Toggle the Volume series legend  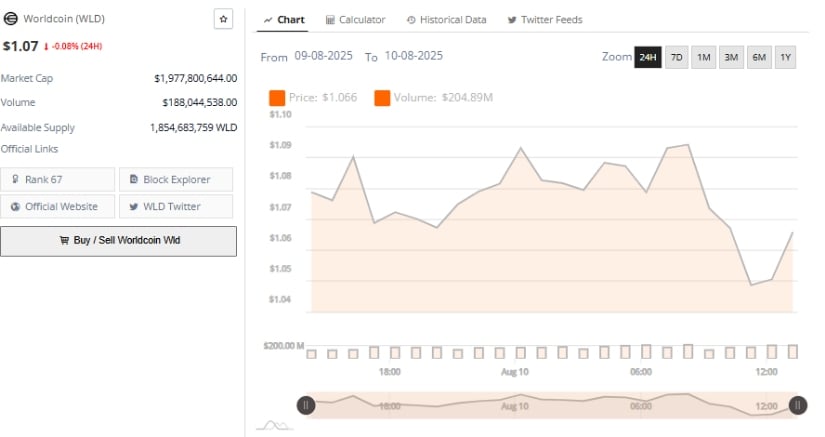tap(434, 98)
